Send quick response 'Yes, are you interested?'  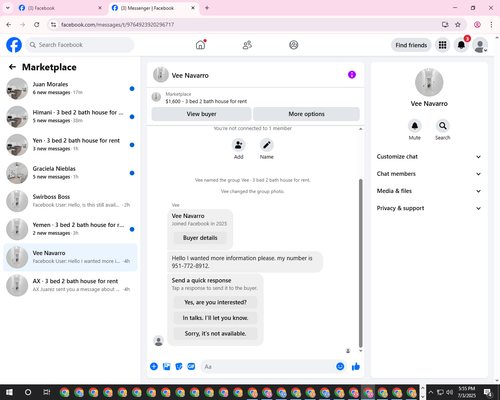click(215, 302)
